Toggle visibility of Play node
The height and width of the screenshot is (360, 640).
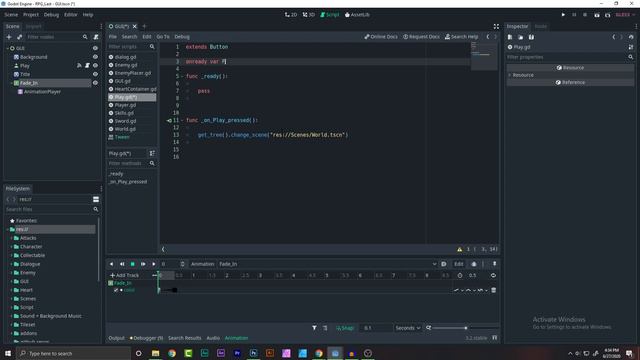(95, 65)
